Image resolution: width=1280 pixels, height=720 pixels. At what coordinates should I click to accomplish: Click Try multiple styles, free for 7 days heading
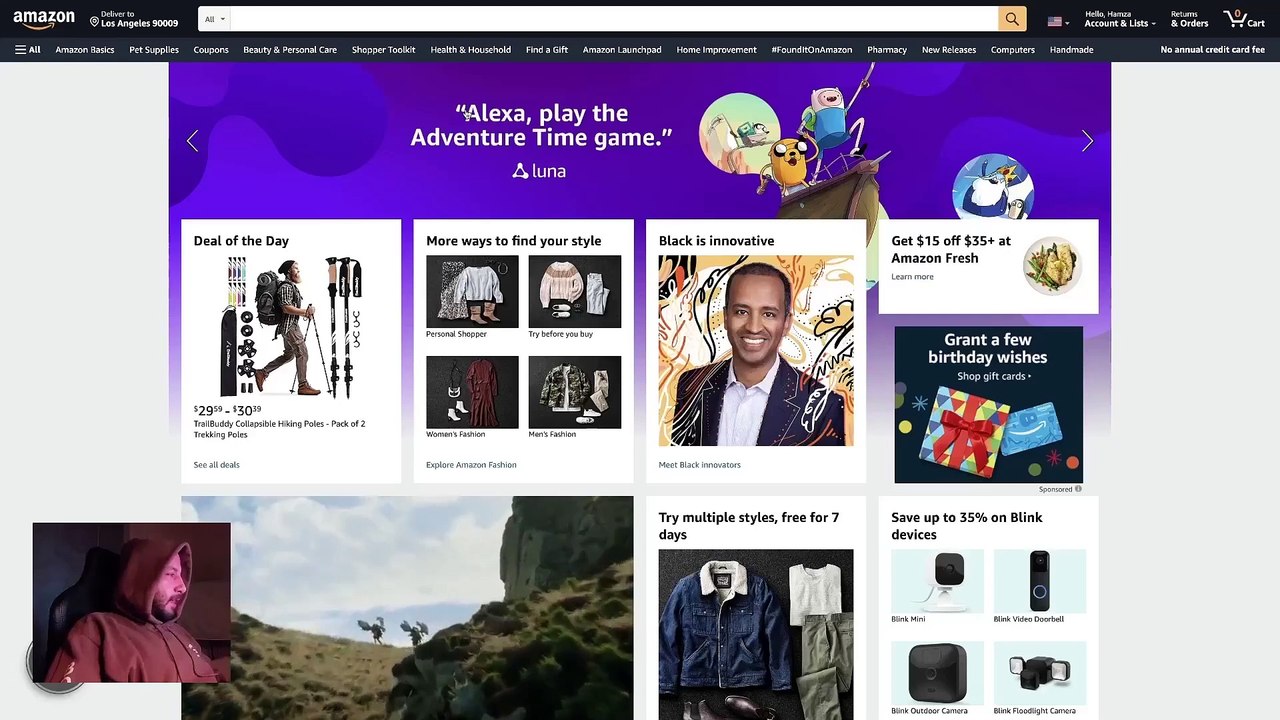coord(749,526)
